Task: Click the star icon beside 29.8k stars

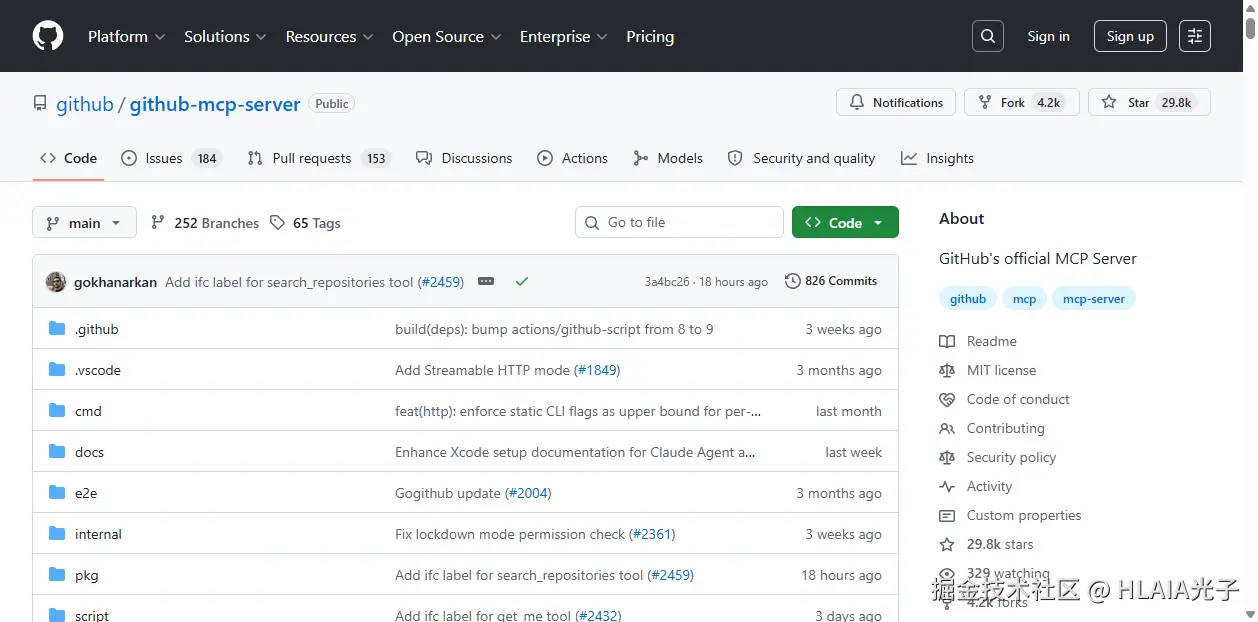Action: tap(947, 544)
